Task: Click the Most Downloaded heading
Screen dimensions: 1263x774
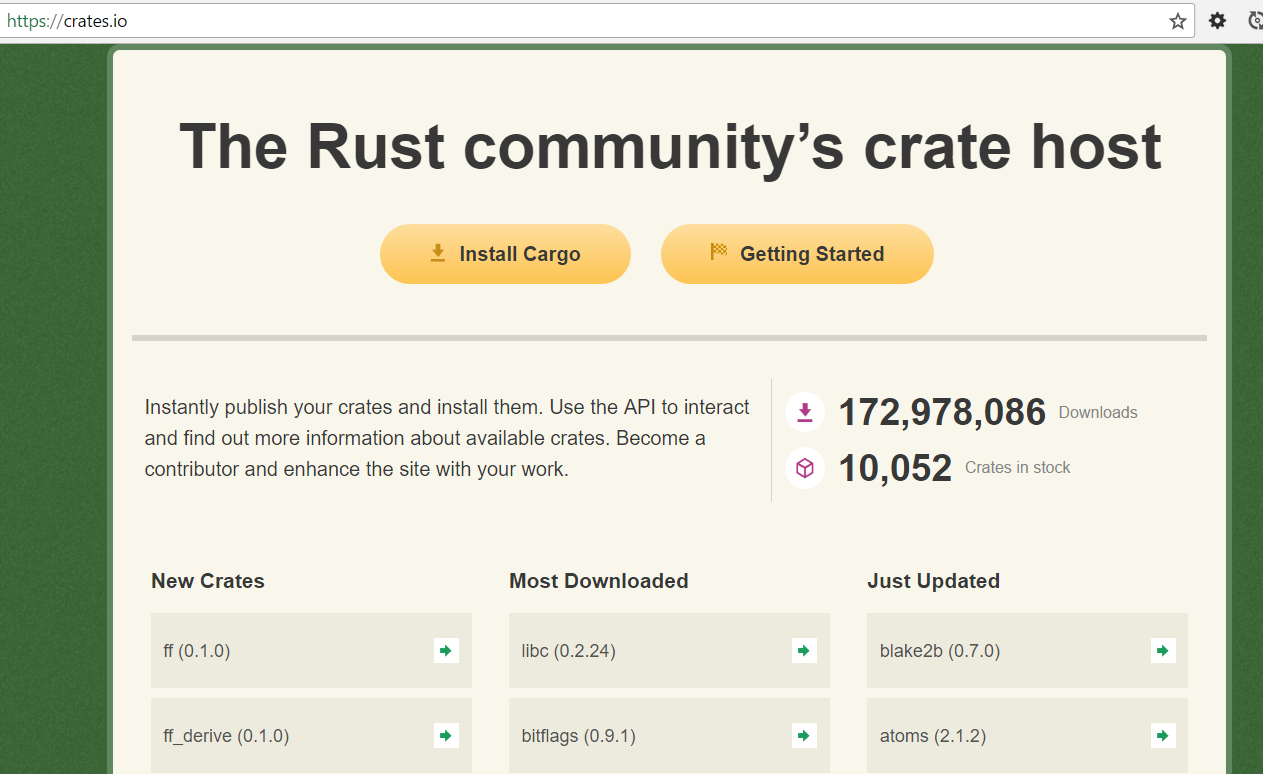Action: [599, 581]
